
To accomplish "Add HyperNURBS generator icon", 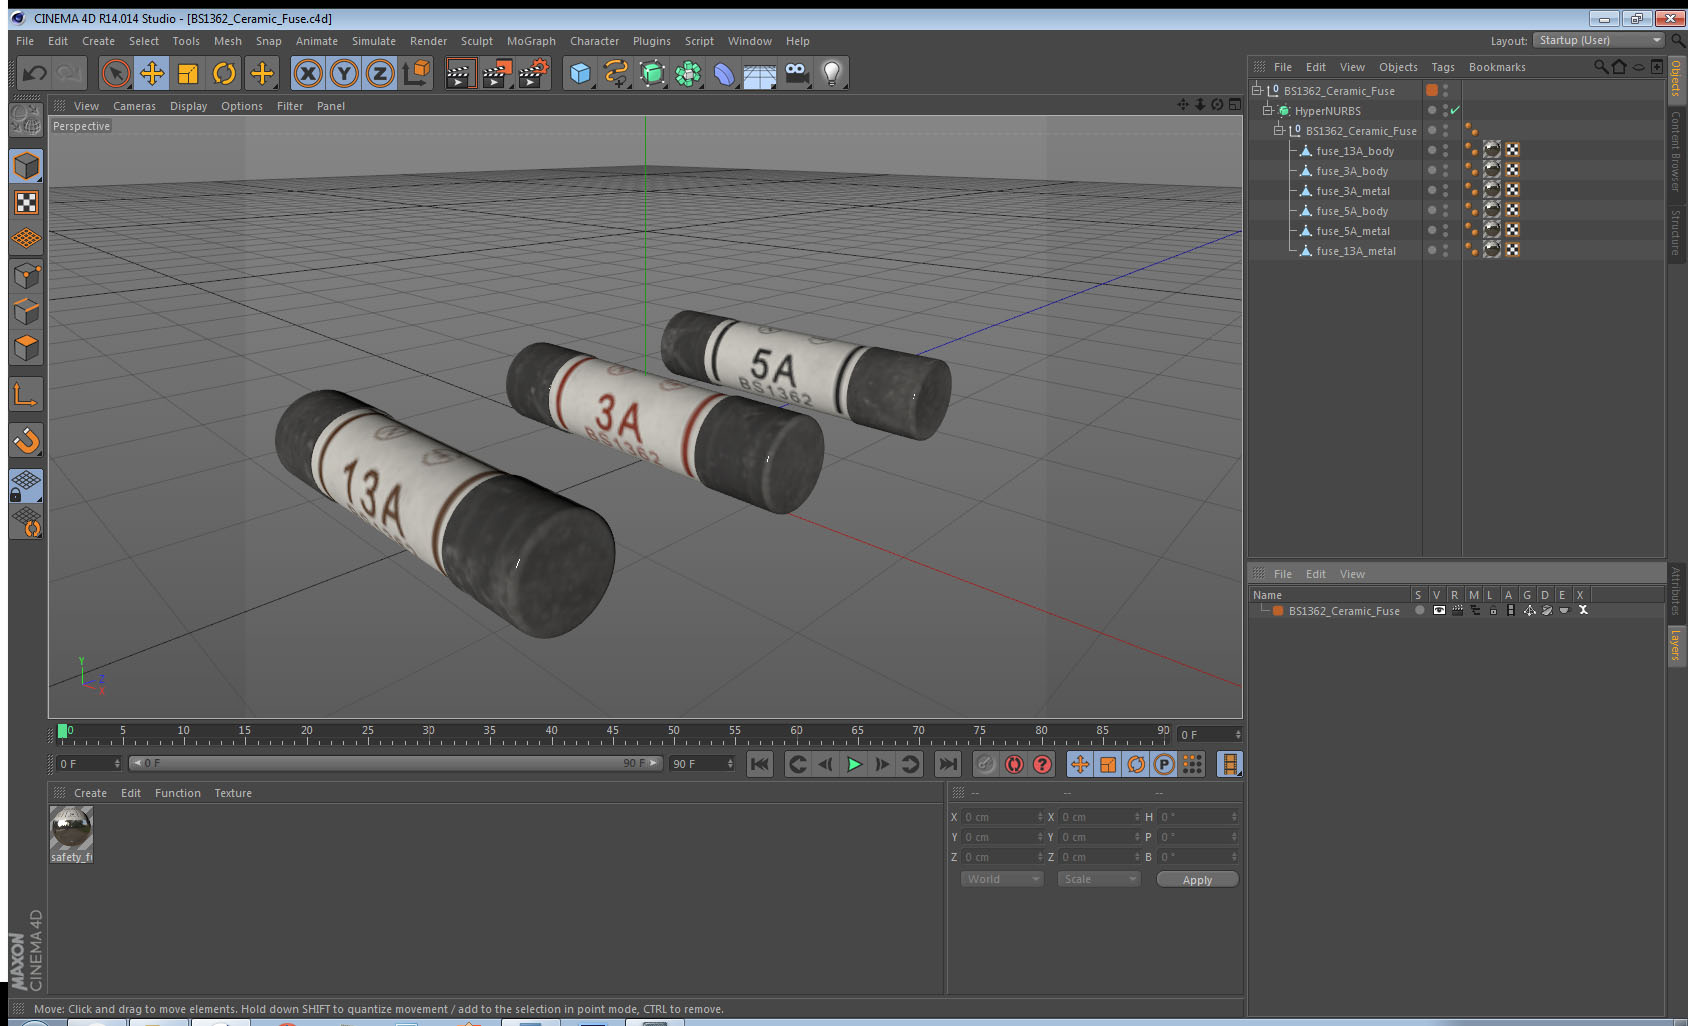I will (652, 73).
